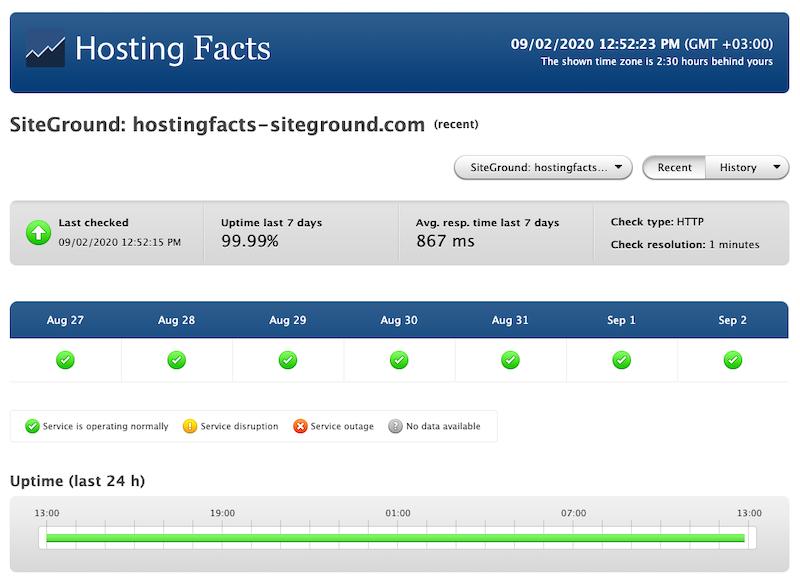Open the SiteGround: hostingfacts site dropdown

(x=543, y=167)
